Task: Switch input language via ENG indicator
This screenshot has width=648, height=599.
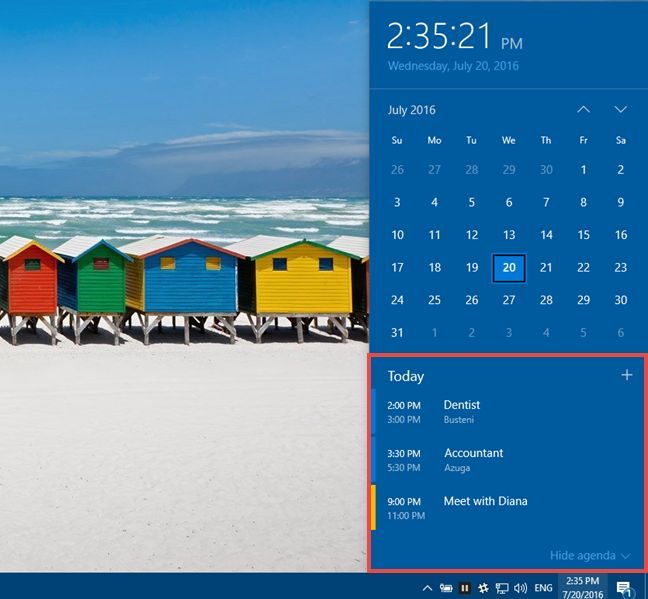Action: click(x=543, y=587)
